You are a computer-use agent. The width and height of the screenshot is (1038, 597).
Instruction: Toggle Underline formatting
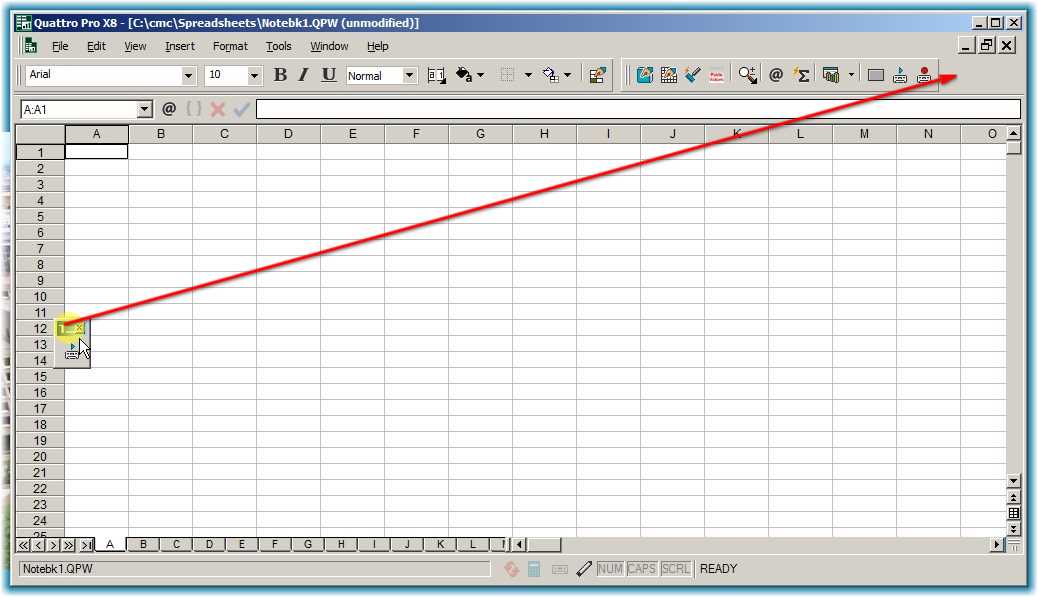[329, 75]
